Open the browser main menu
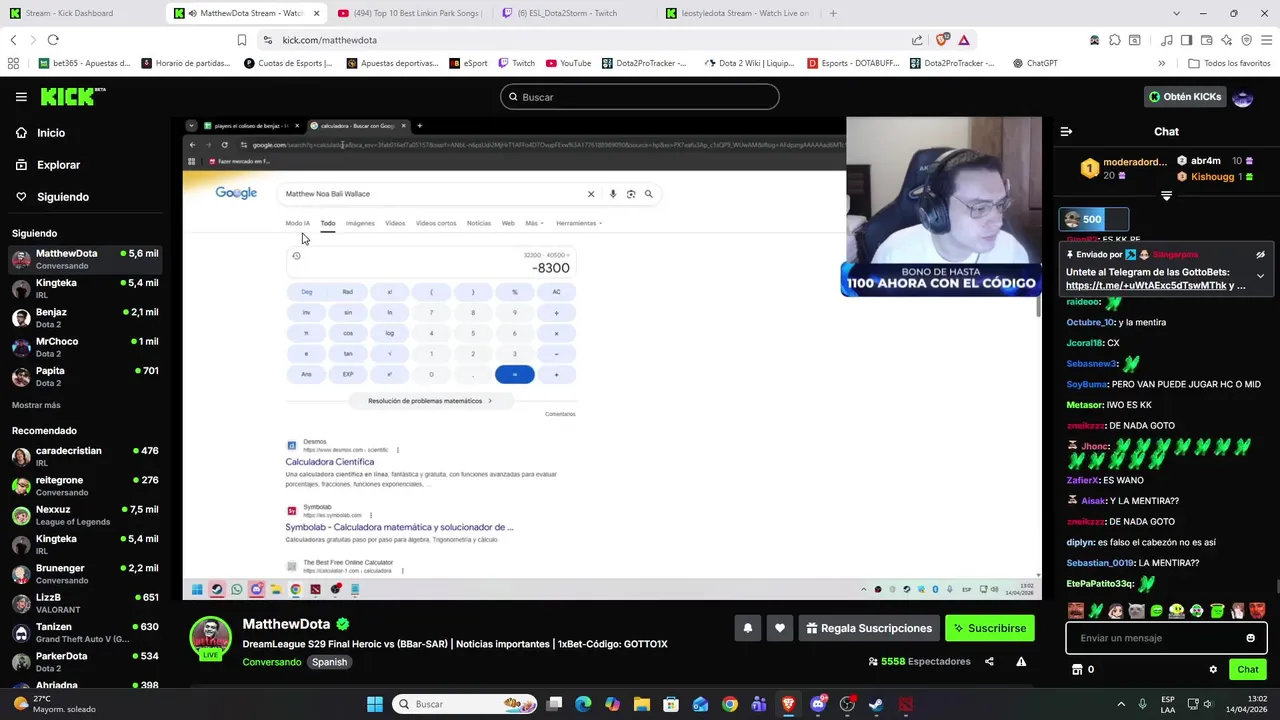Screen dimensions: 1280x720 point(1266,40)
